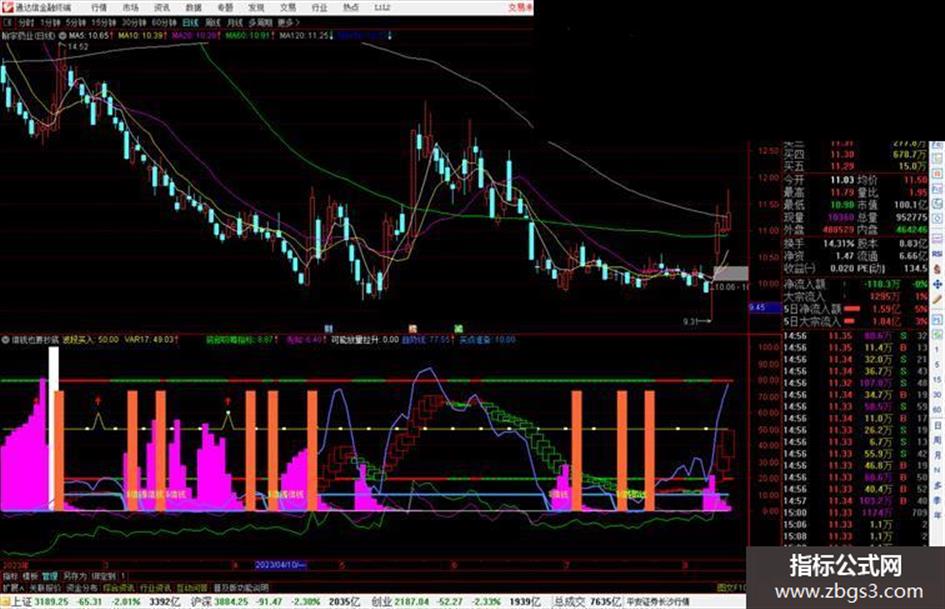Image resolution: width=945 pixels, height=609 pixels.
Task: Click the 2023/04/10 date marker on time axis
Action: pos(281,565)
